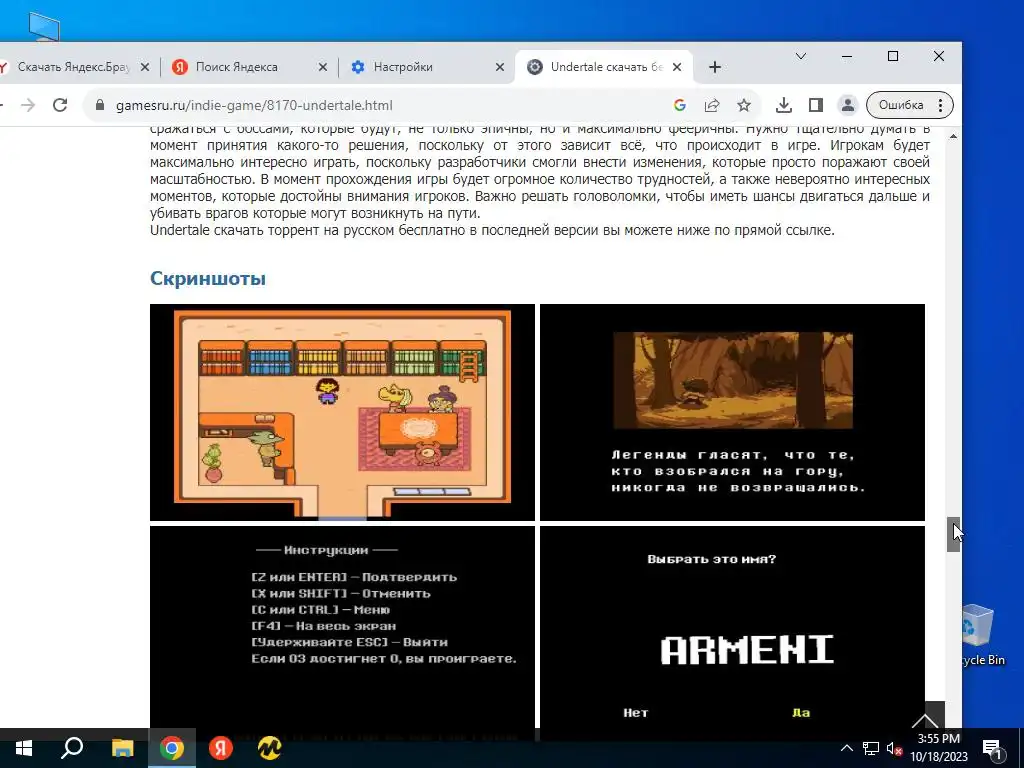Open Windows taskbar search
The image size is (1024, 768).
[72, 748]
